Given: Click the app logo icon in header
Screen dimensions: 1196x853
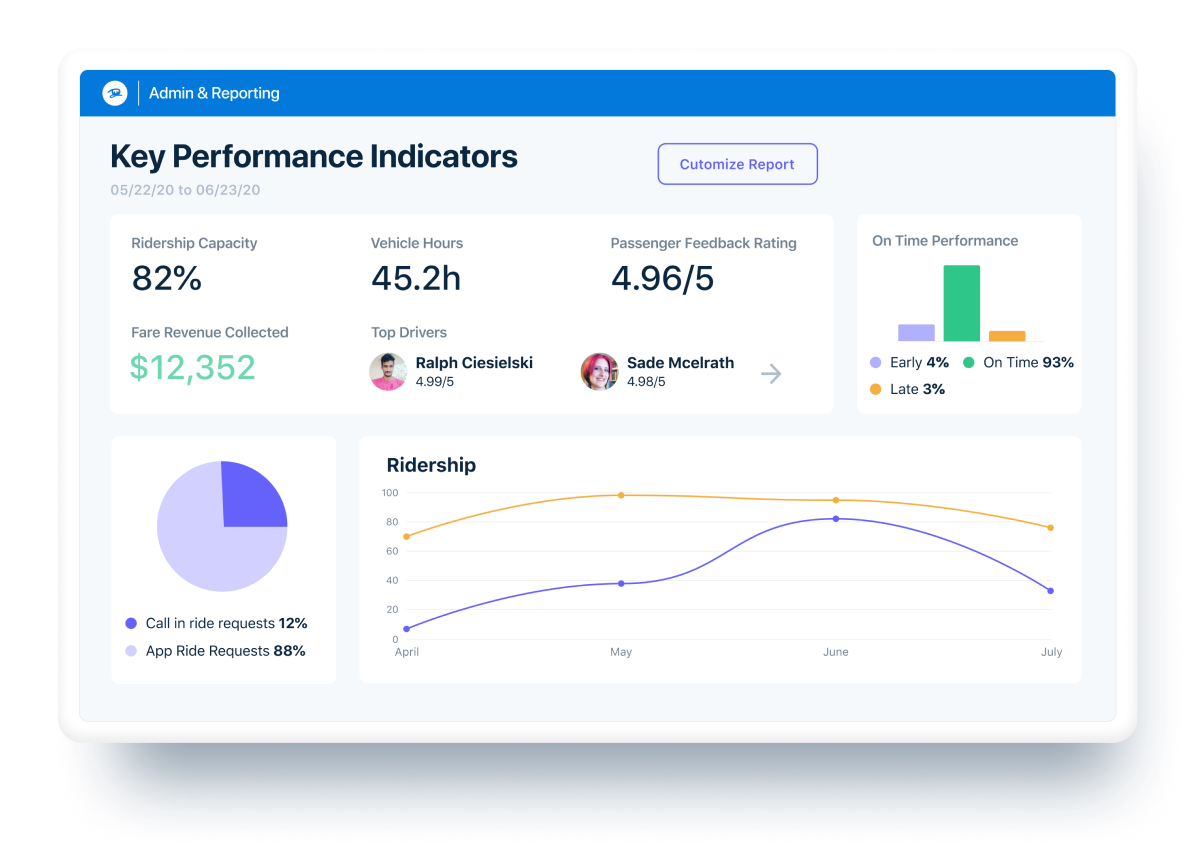Looking at the screenshot, I should point(115,93).
